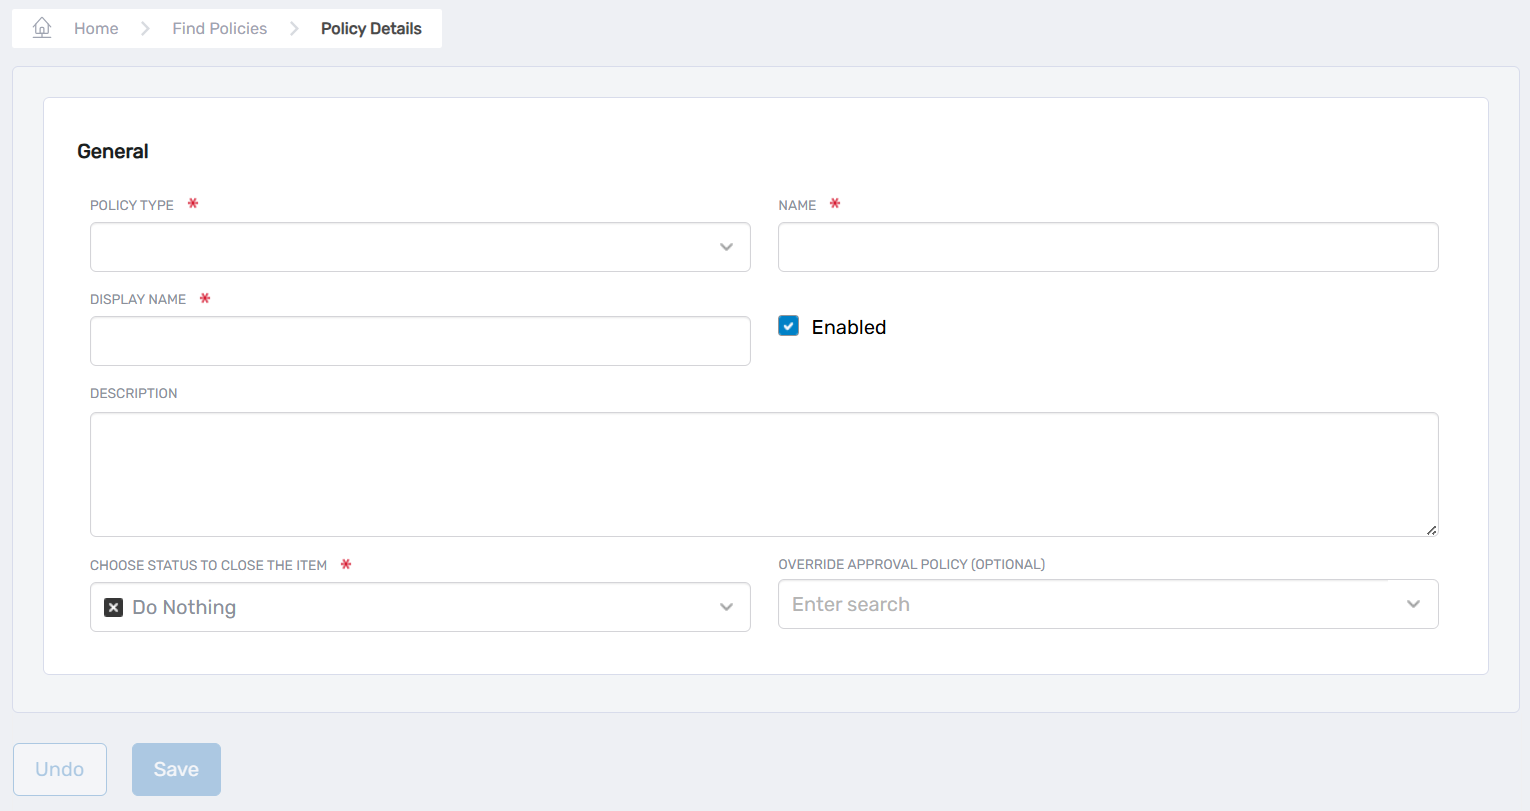The height and width of the screenshot is (811, 1530).
Task: Click inside the Description text area
Action: click(x=763, y=474)
